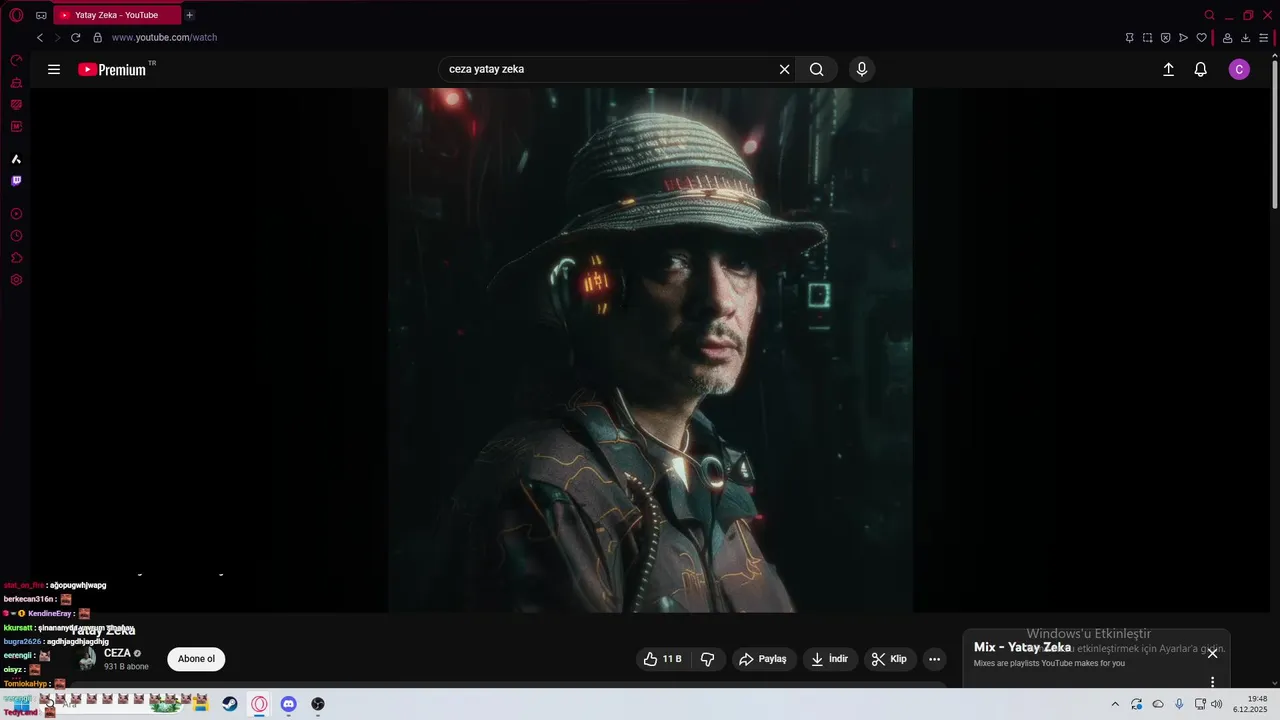This screenshot has width=1280, height=720.
Task: Open the YouTube hamburger guide menu
Action: click(x=54, y=69)
